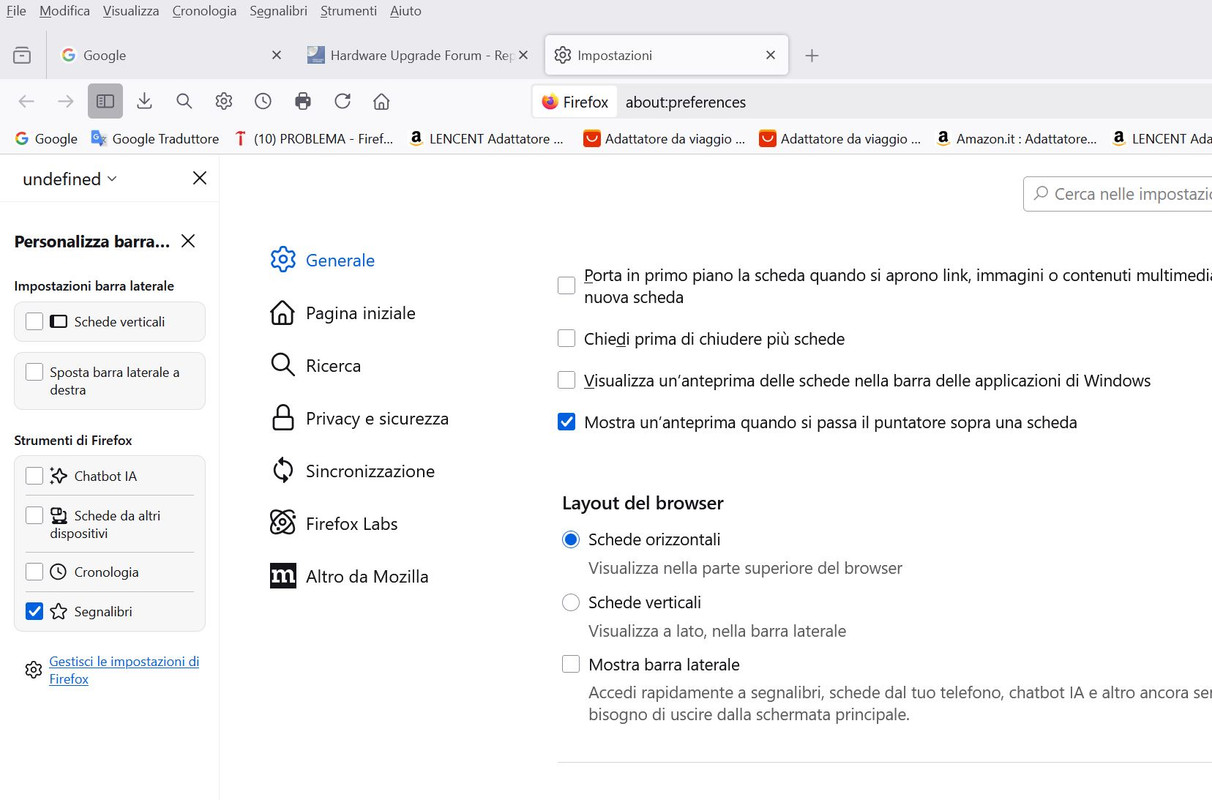Open the Downloads toolbar icon
Screen dimensions: 1212x800
[x=145, y=101]
